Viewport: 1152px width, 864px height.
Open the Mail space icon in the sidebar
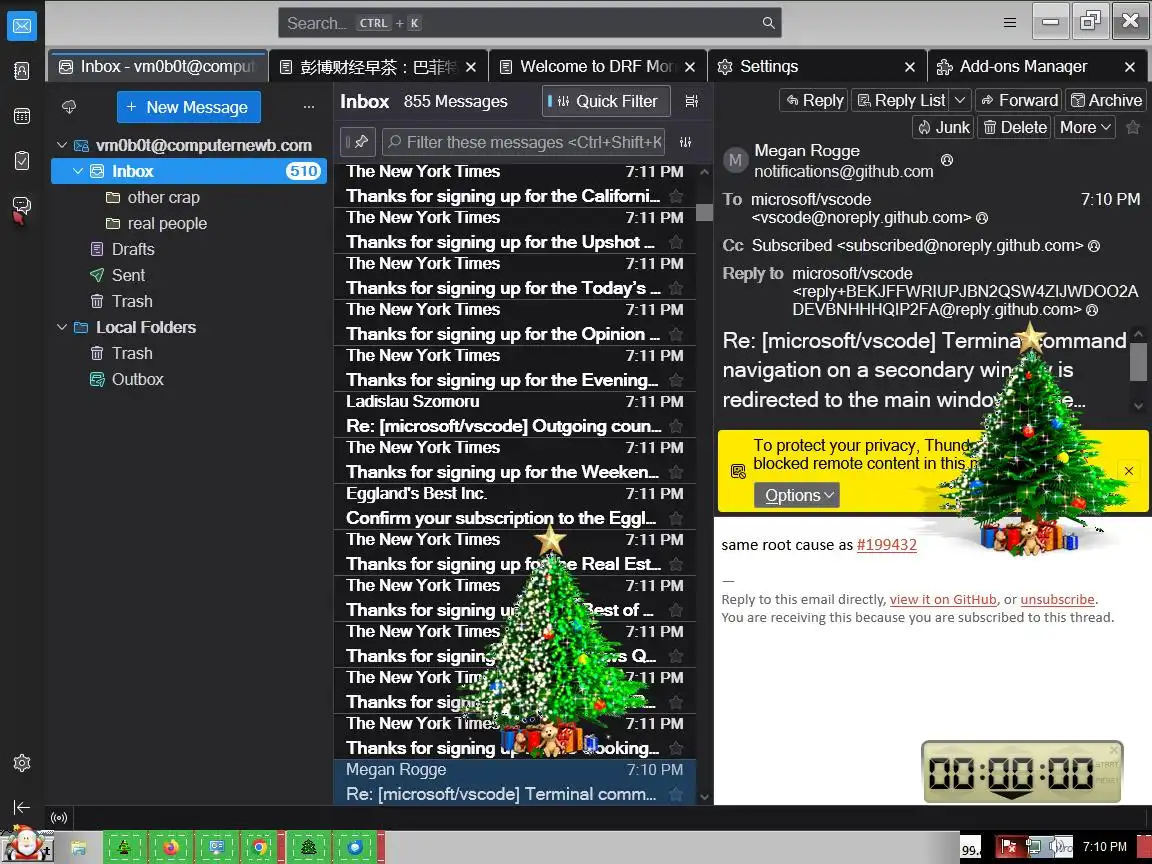(22, 26)
